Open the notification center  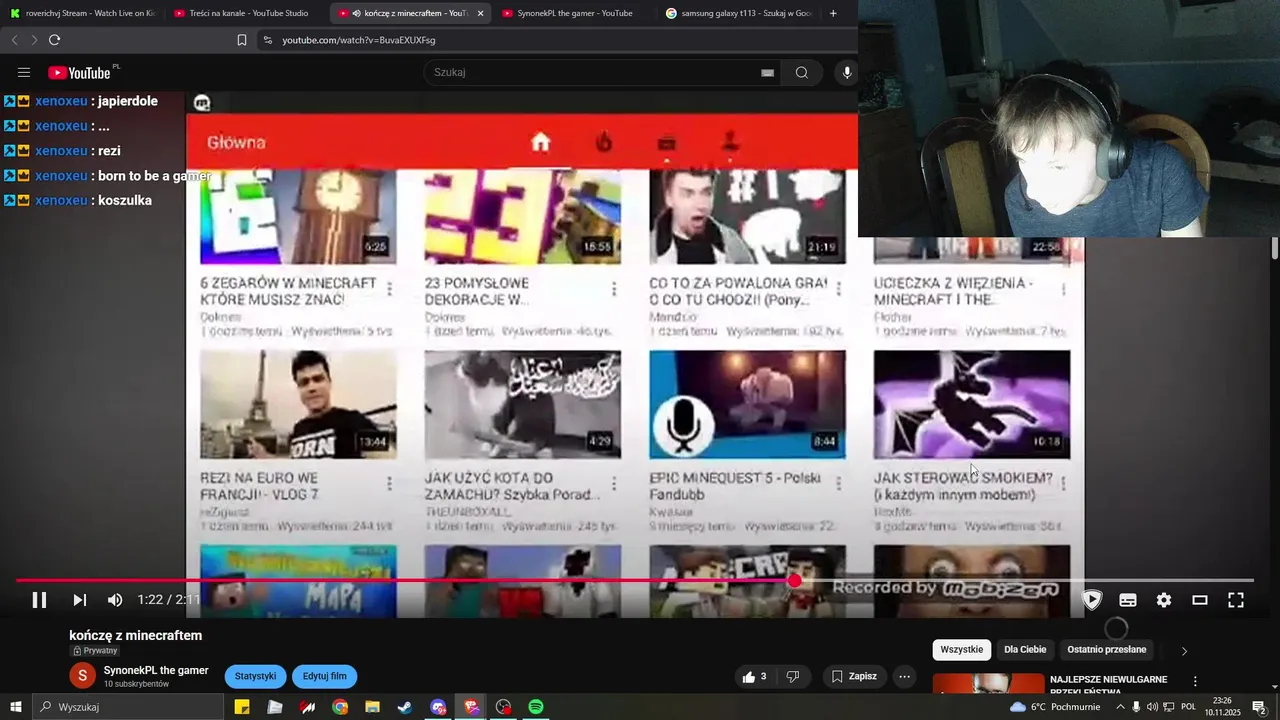1259,707
